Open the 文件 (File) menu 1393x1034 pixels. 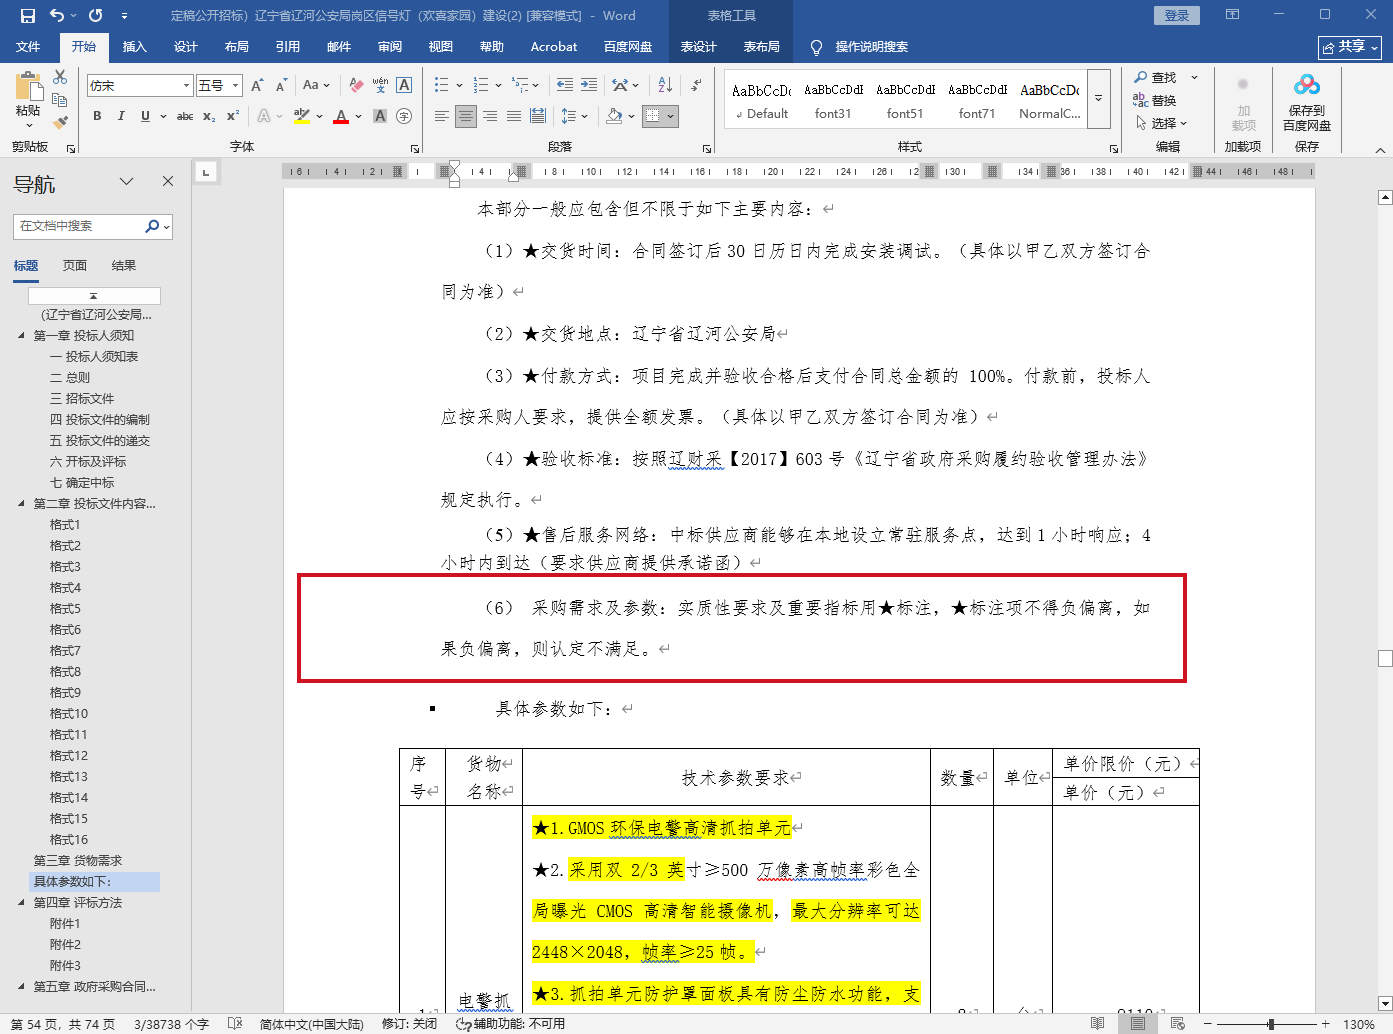pos(28,47)
